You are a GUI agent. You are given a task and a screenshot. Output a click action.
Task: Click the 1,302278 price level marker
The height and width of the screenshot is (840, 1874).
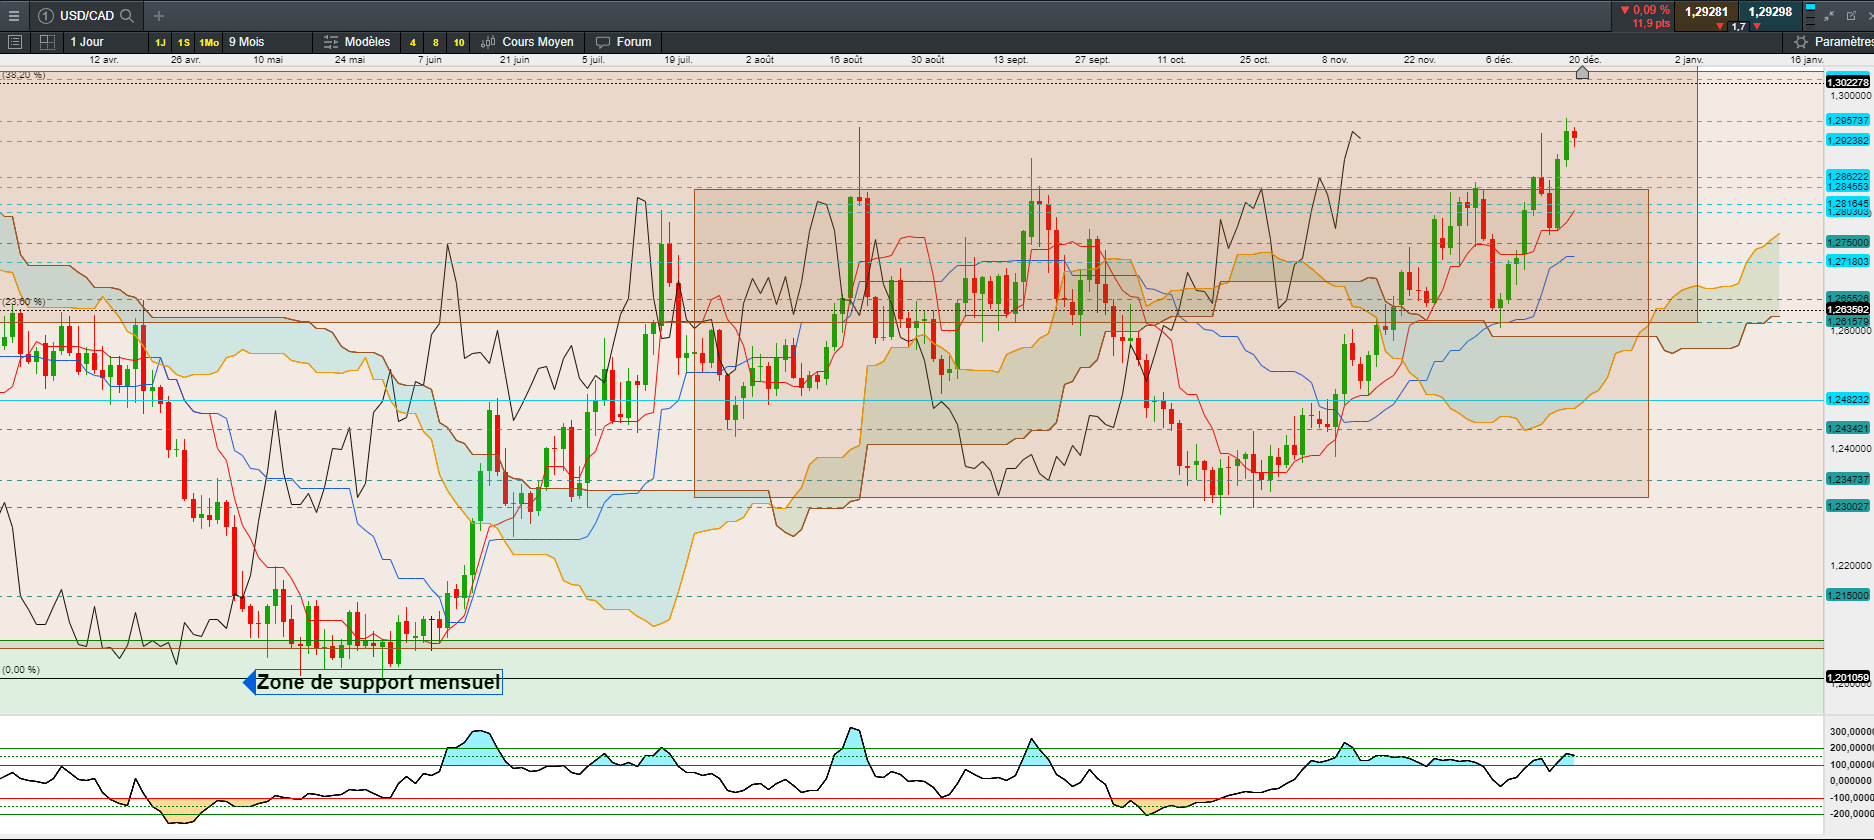[x=1847, y=82]
